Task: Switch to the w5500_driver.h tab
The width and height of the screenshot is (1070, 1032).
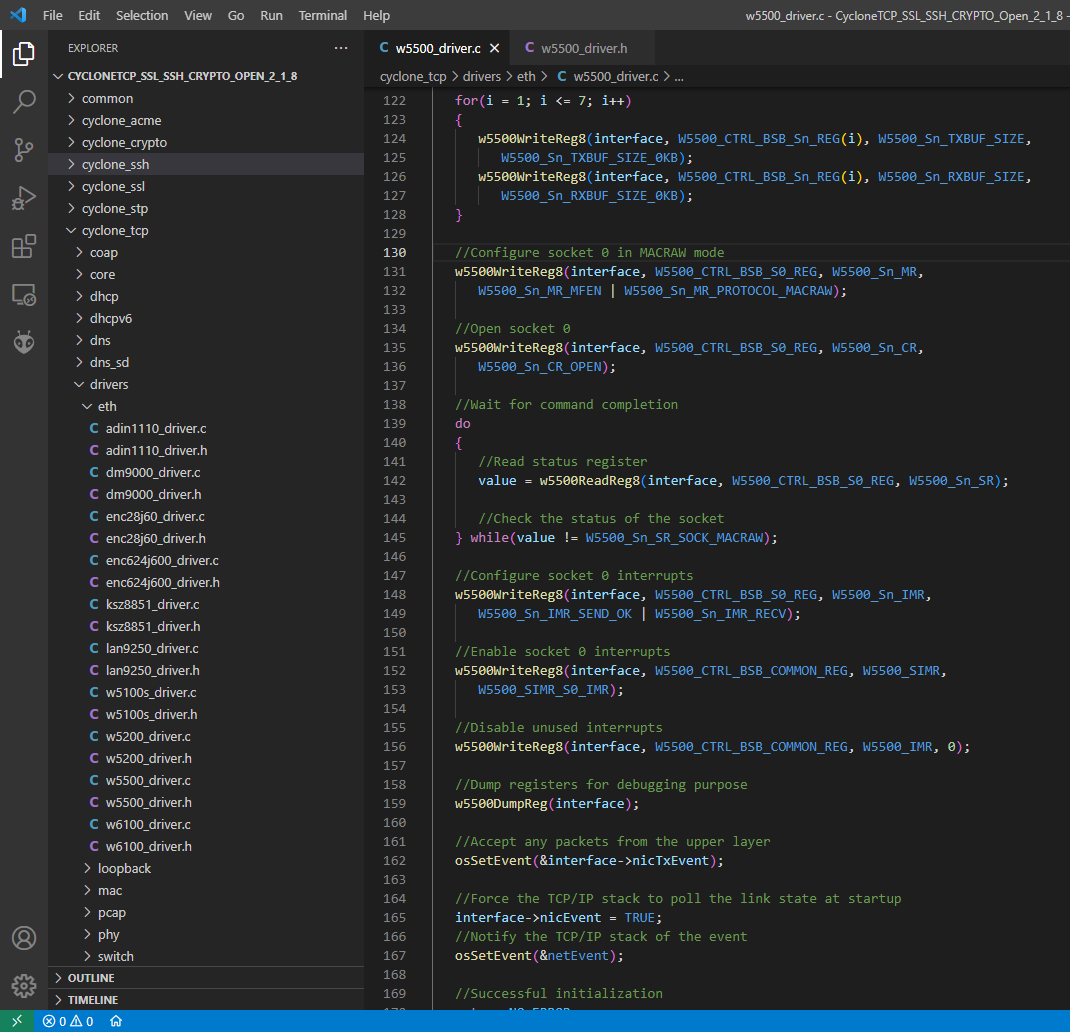Action: click(x=583, y=48)
